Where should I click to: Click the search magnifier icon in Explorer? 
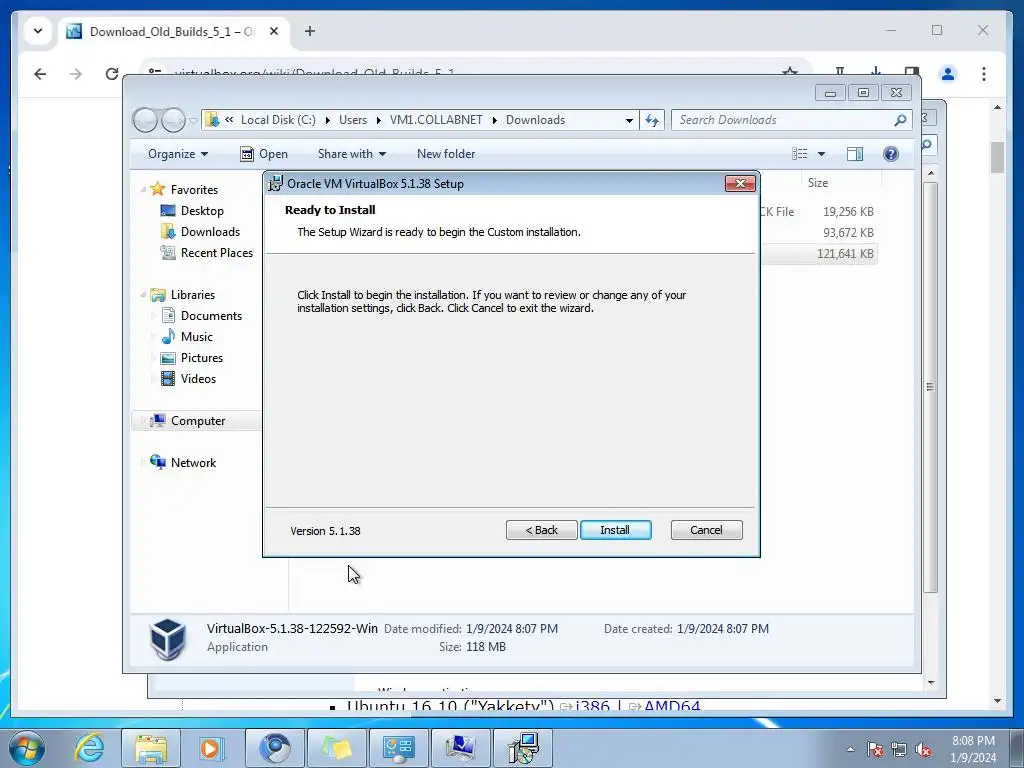click(x=901, y=120)
